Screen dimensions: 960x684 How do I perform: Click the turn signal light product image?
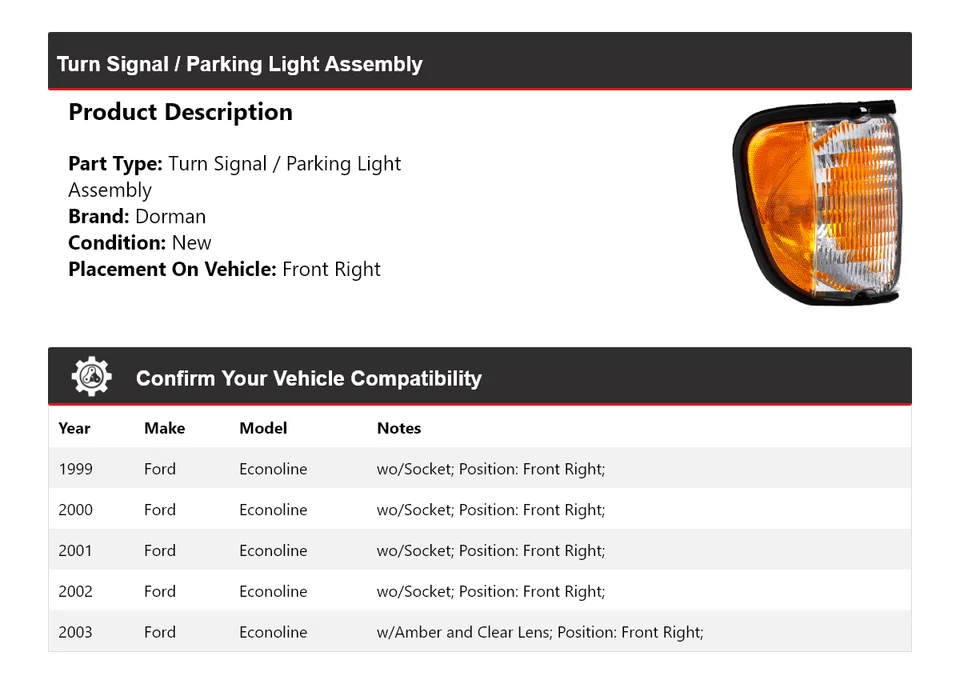tap(816, 202)
